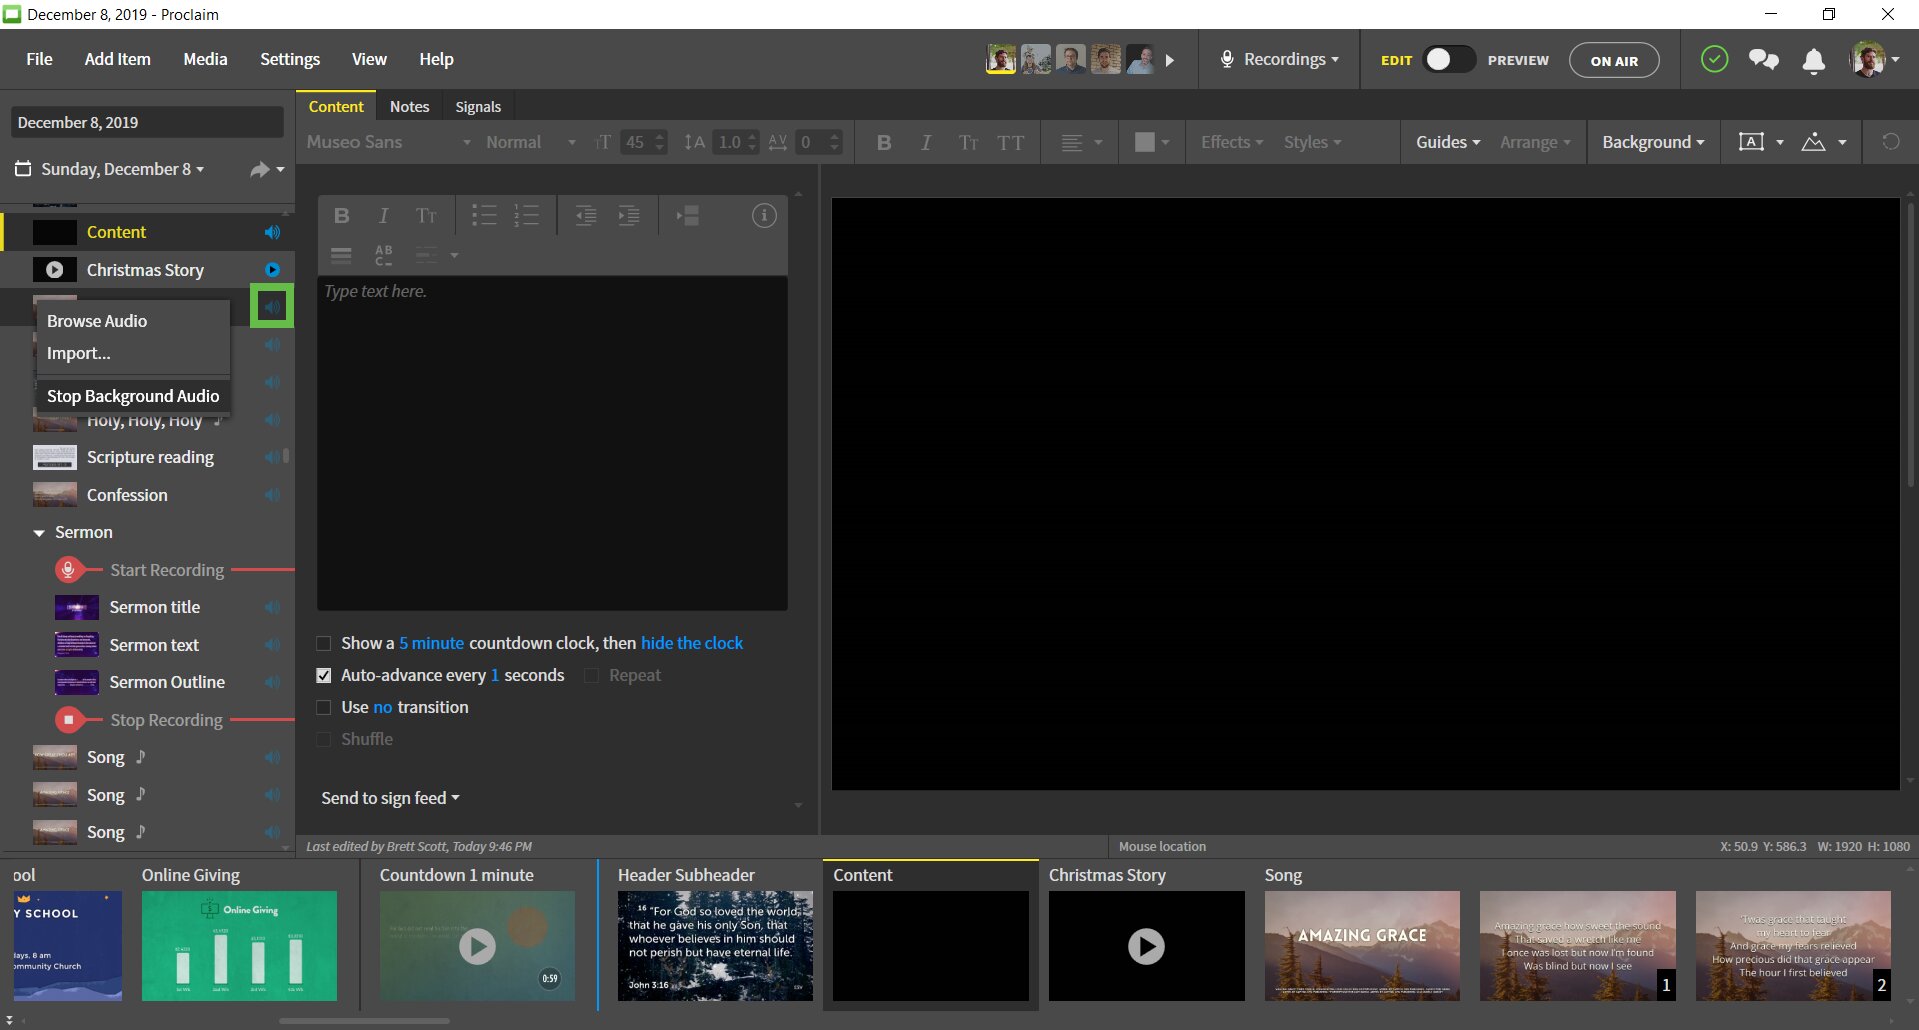Click the reset/undo circular arrow icon
This screenshot has width=1919, height=1030.
1890,142
